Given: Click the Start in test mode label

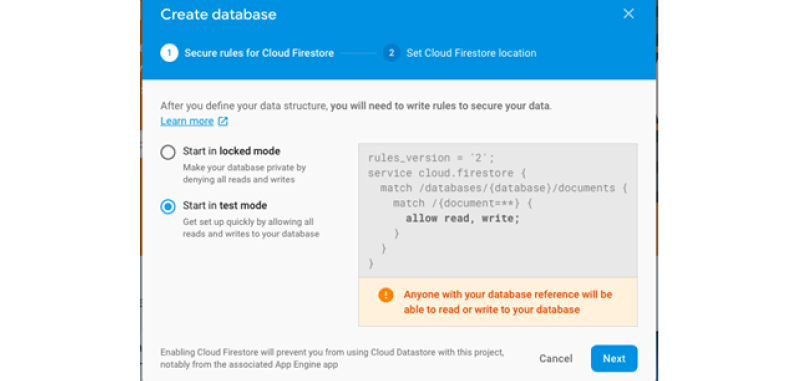Looking at the screenshot, I should point(225,206).
